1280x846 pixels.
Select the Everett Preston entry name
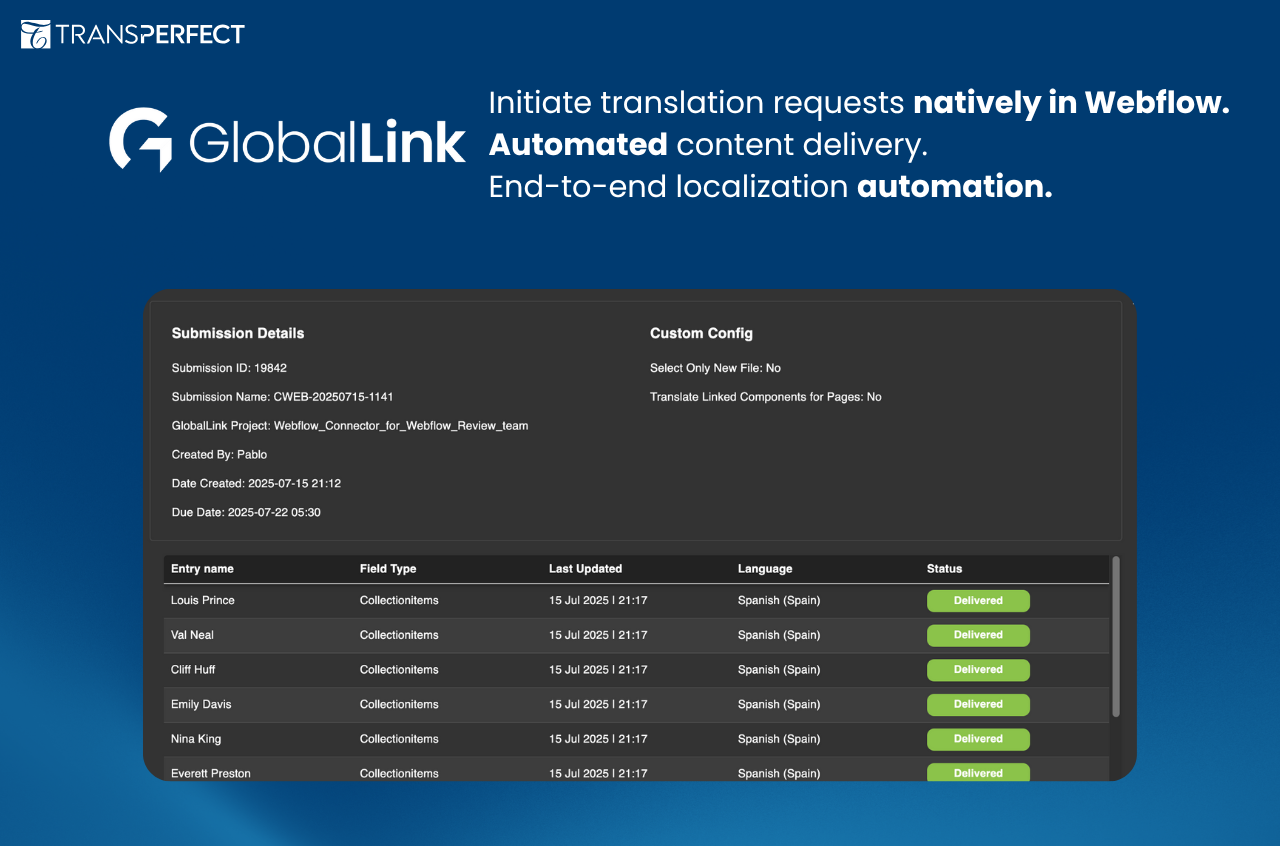tap(211, 773)
